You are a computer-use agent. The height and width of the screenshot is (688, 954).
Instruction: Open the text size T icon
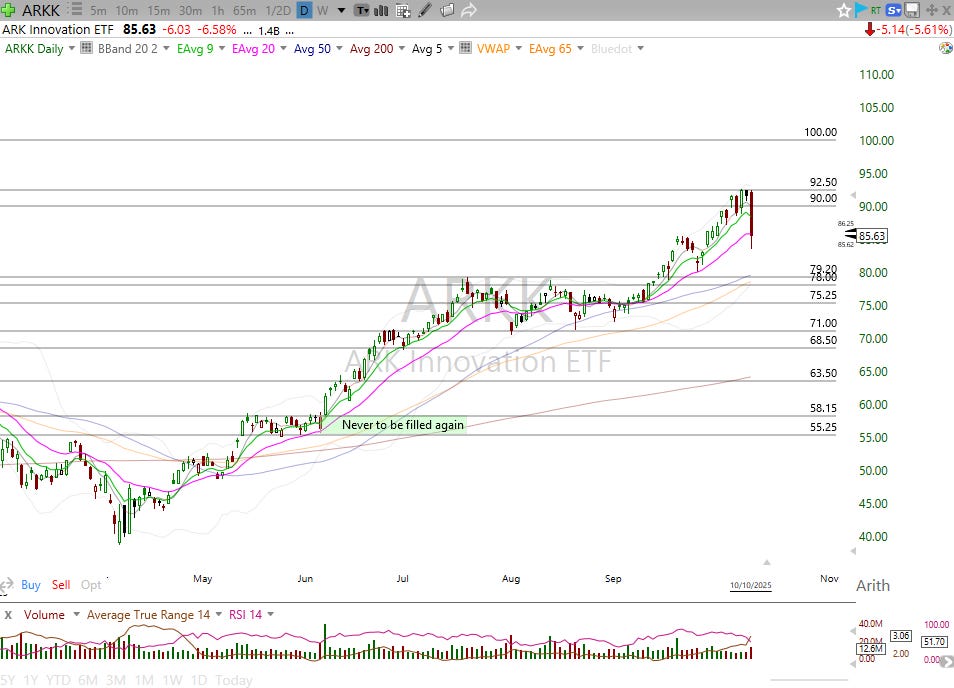362,10
